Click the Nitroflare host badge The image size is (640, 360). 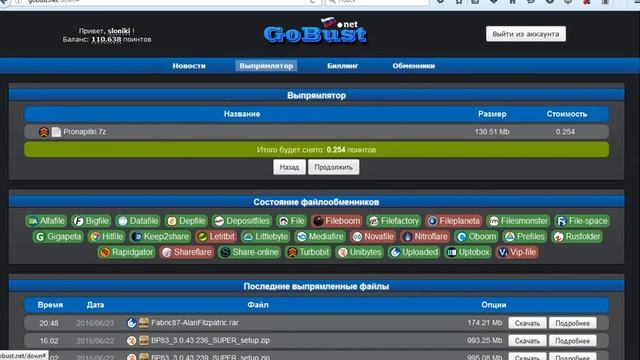[425, 236]
